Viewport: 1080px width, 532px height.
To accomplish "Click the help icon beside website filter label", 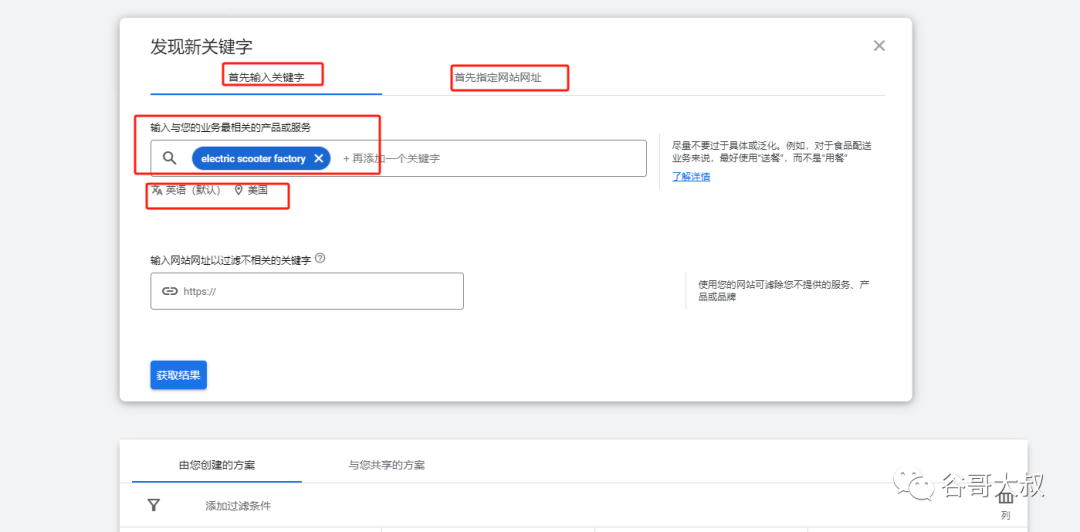I will 320,259.
